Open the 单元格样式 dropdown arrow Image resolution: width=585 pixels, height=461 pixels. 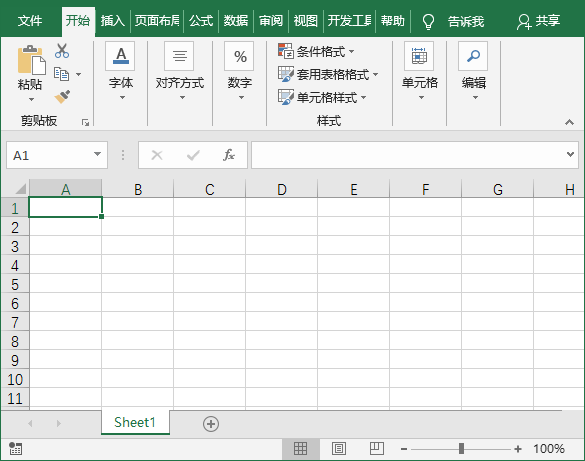click(363, 98)
